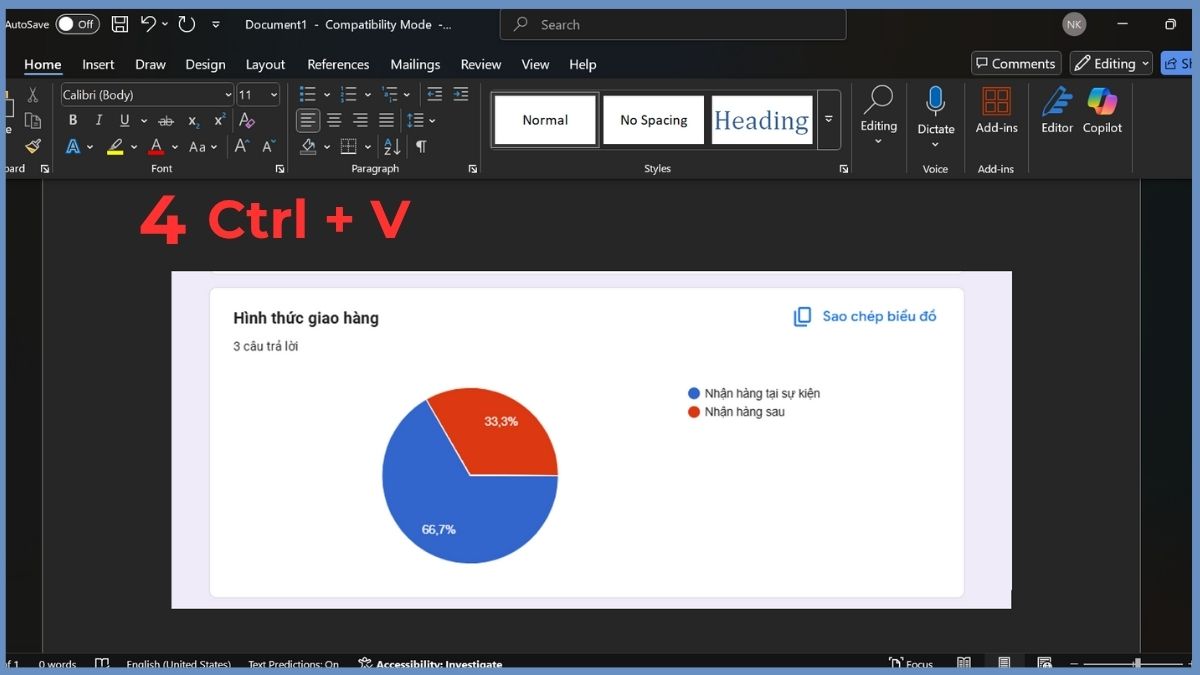
Task: Toggle paragraph marks display
Action: (x=420, y=146)
